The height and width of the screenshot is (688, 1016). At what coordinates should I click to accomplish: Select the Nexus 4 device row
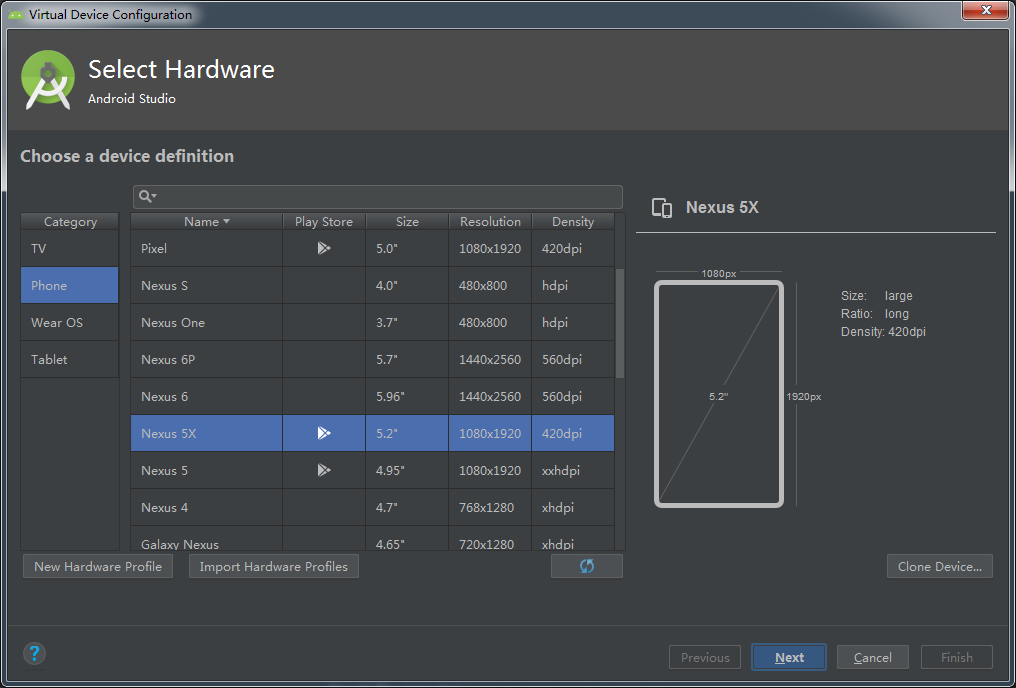(x=373, y=507)
